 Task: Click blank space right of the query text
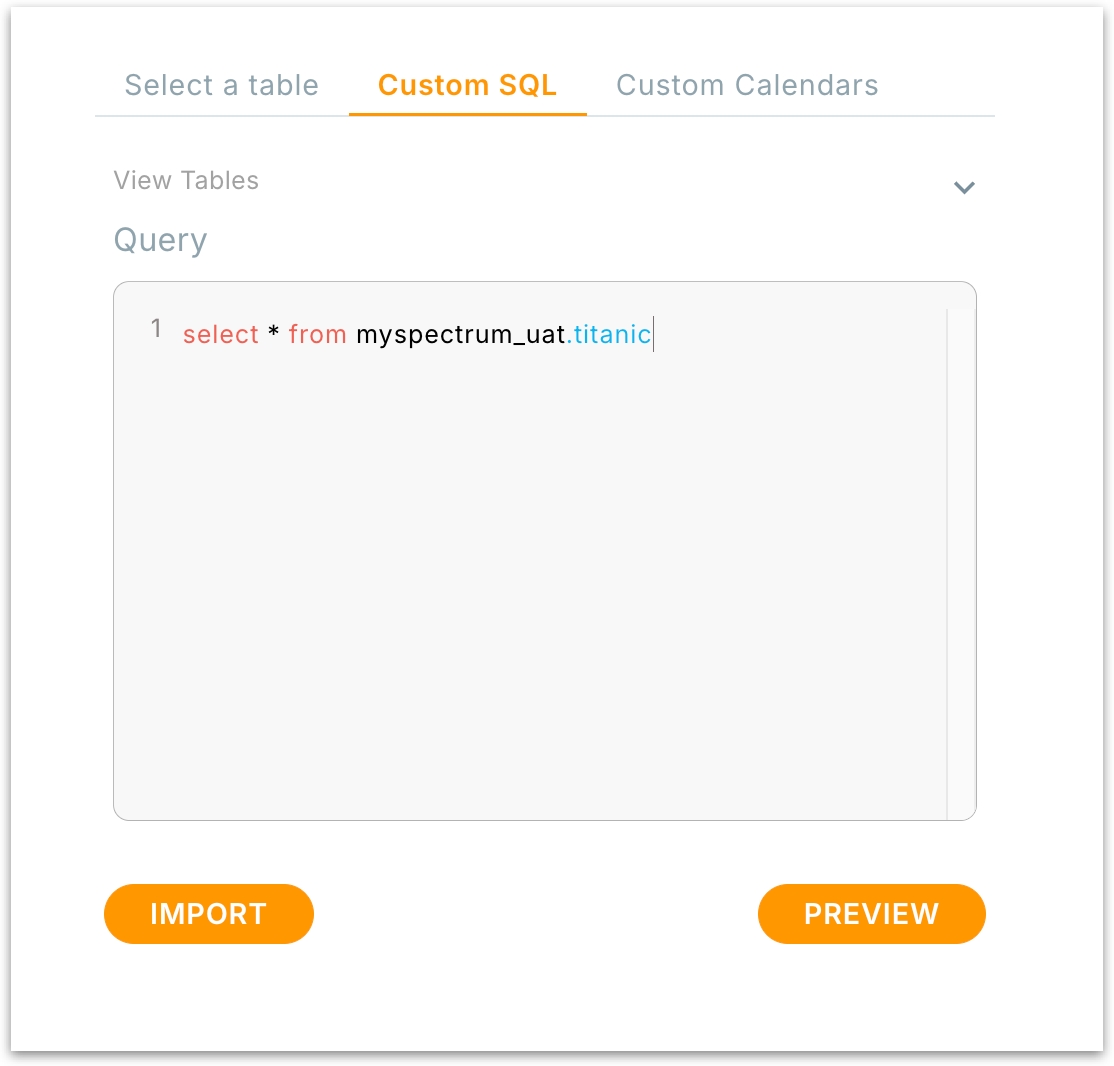click(800, 335)
